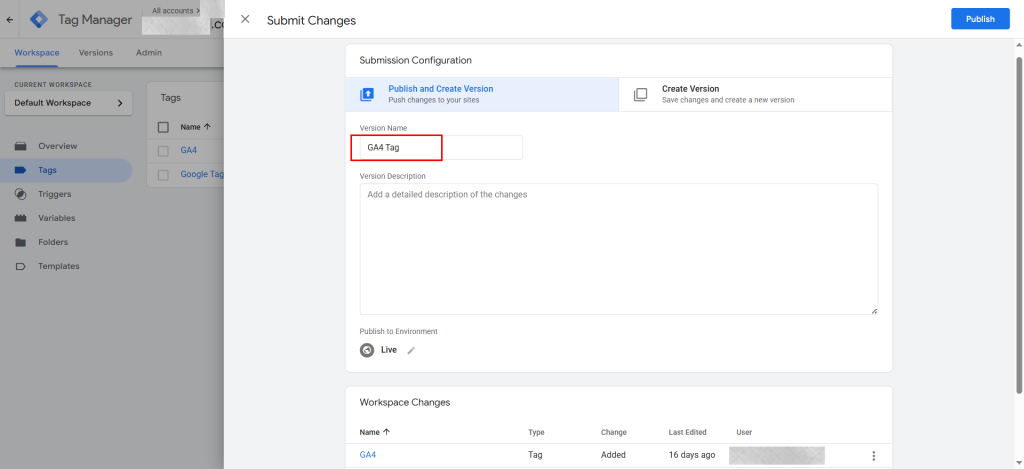Click the Live environment globe icon
The height and width of the screenshot is (469, 1024).
(x=367, y=350)
